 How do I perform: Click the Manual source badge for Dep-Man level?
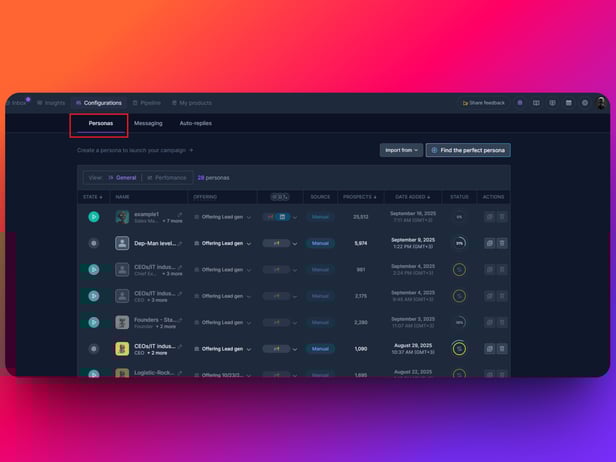(x=320, y=243)
